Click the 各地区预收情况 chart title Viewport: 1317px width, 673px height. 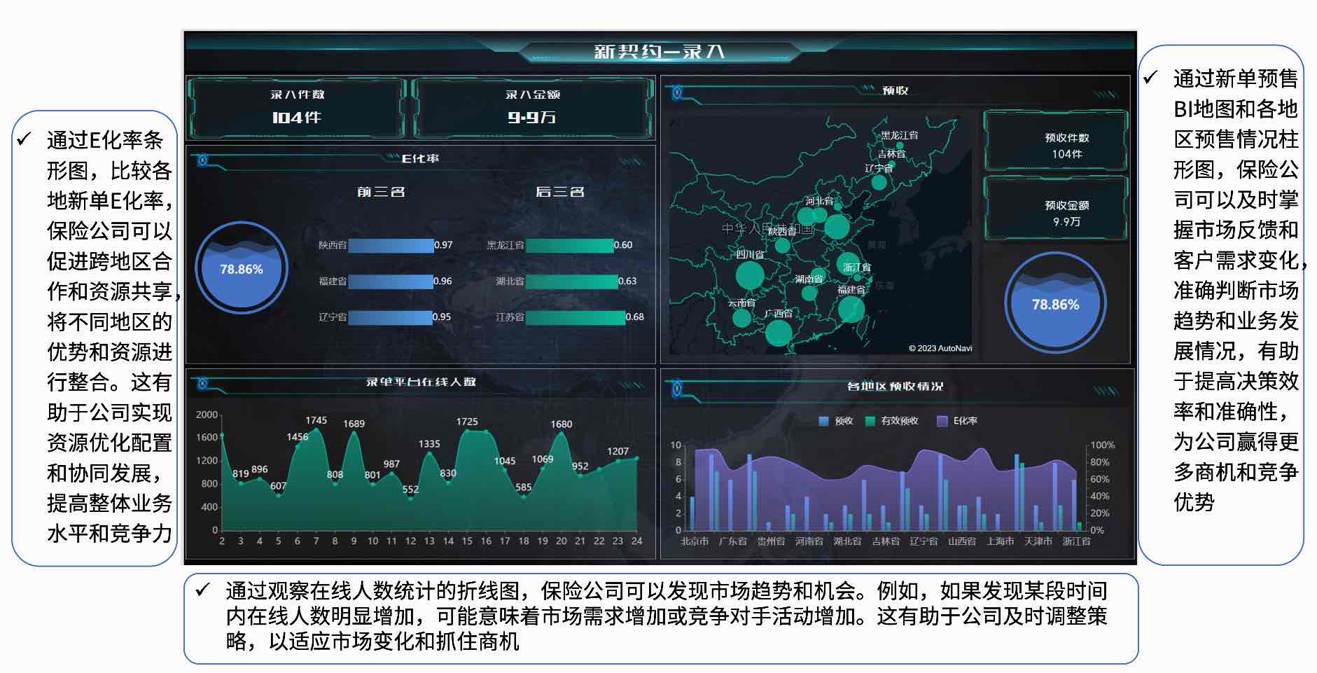(x=895, y=388)
